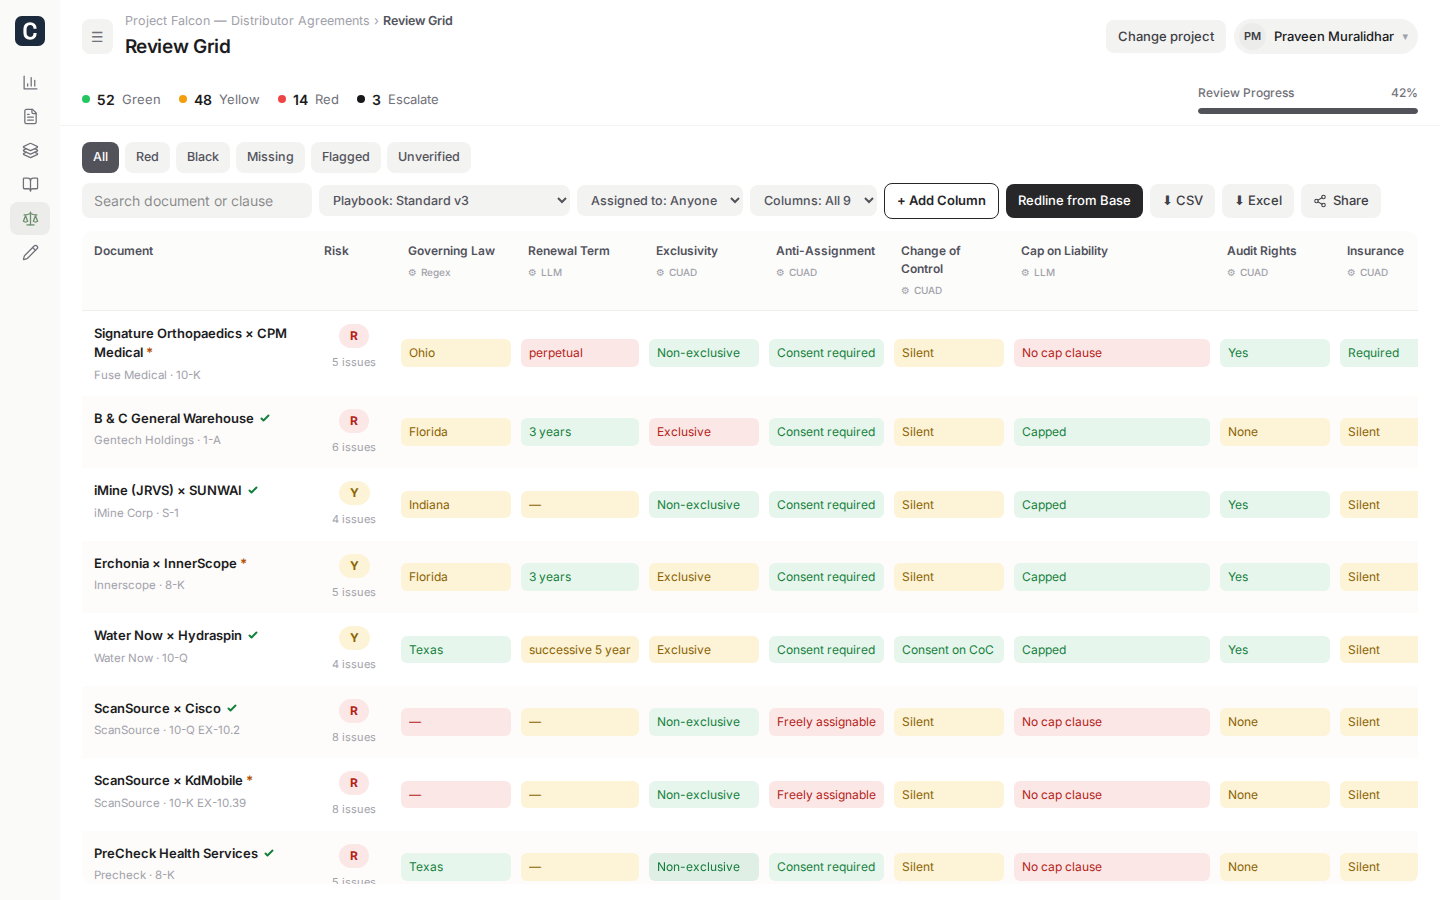Click the R risk badge for B & C General Warehouse
The image size is (1440, 900).
click(354, 422)
